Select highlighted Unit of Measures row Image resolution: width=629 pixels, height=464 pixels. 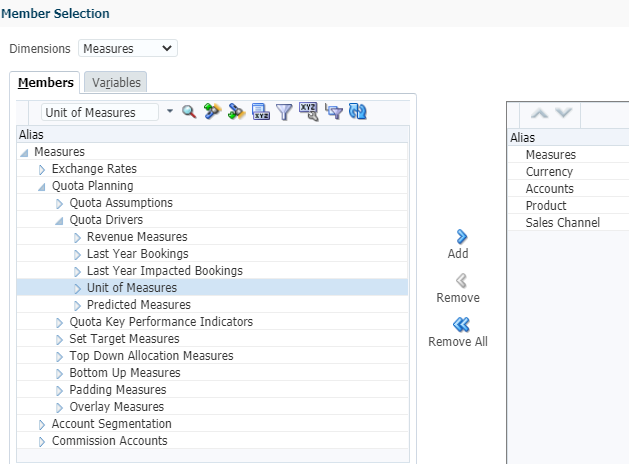pyautogui.click(x=212, y=288)
